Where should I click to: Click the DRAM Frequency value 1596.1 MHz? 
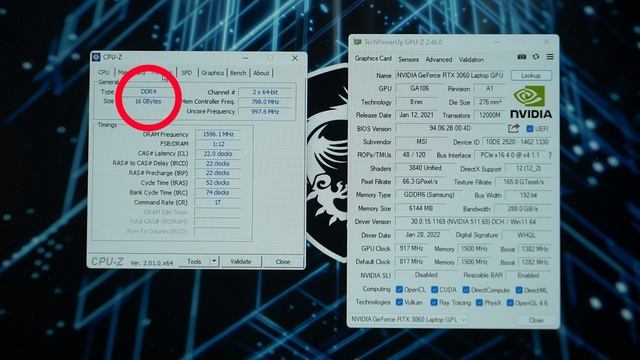pyautogui.click(x=218, y=134)
